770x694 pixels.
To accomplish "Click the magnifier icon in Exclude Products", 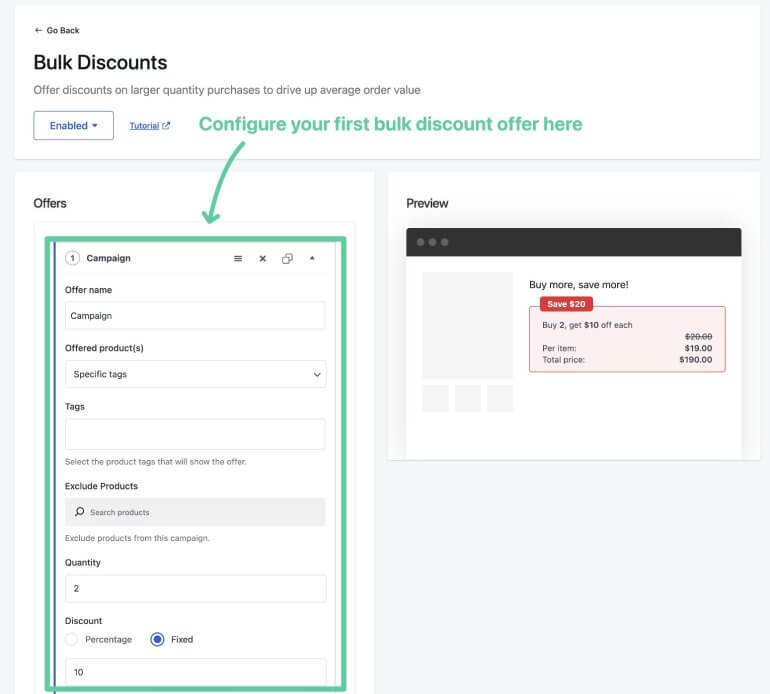I will (79, 512).
